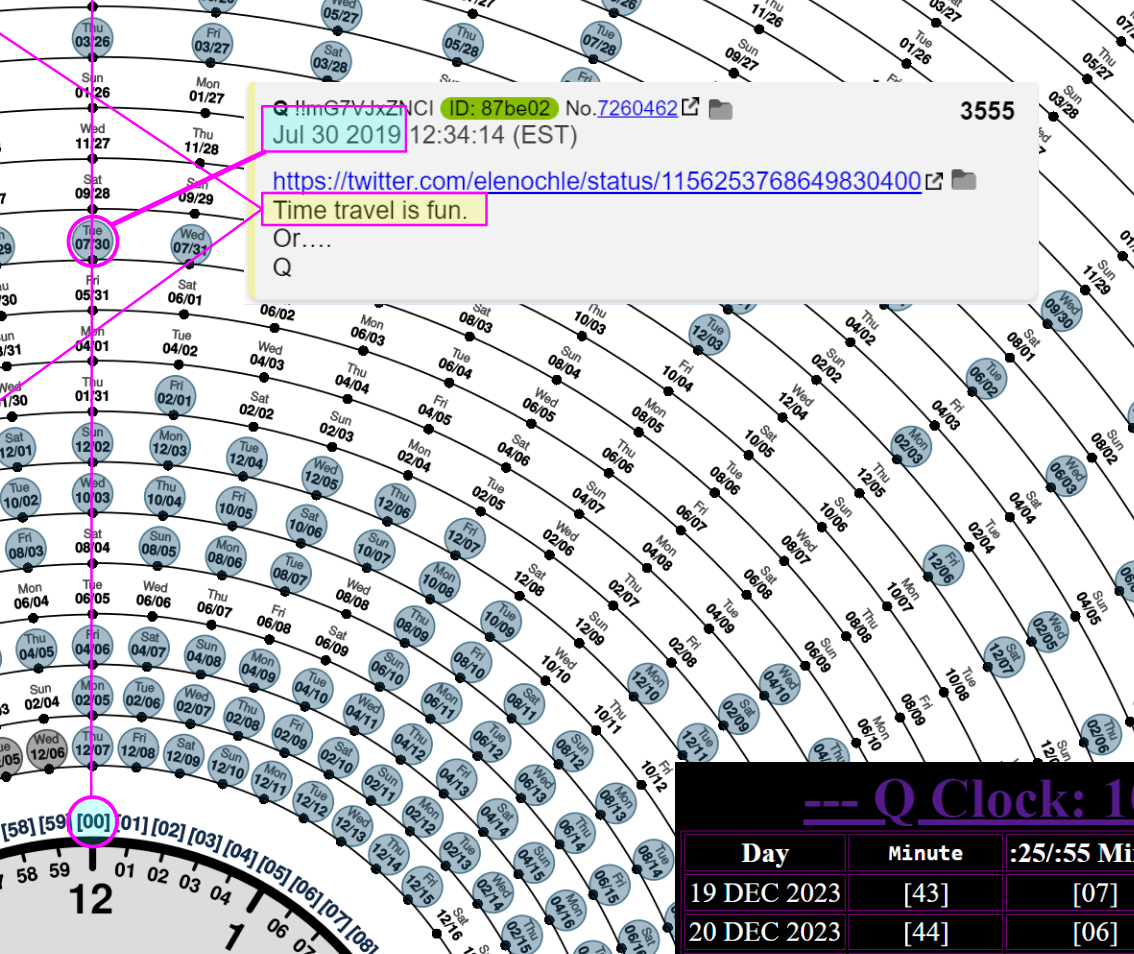
Task: Click the [58] minute marker
Action: coord(18,829)
